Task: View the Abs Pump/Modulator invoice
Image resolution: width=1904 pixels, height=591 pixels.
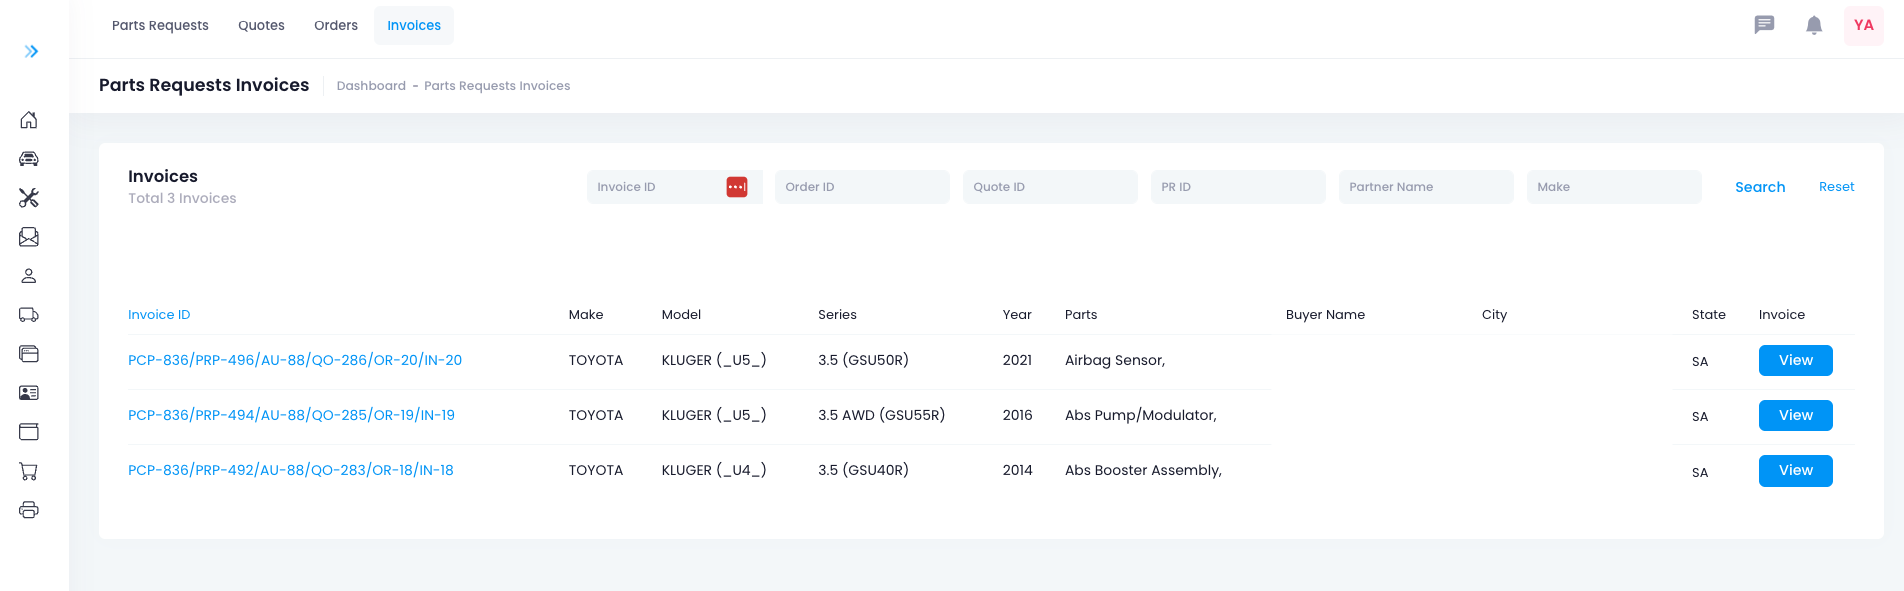Action: coord(1795,416)
